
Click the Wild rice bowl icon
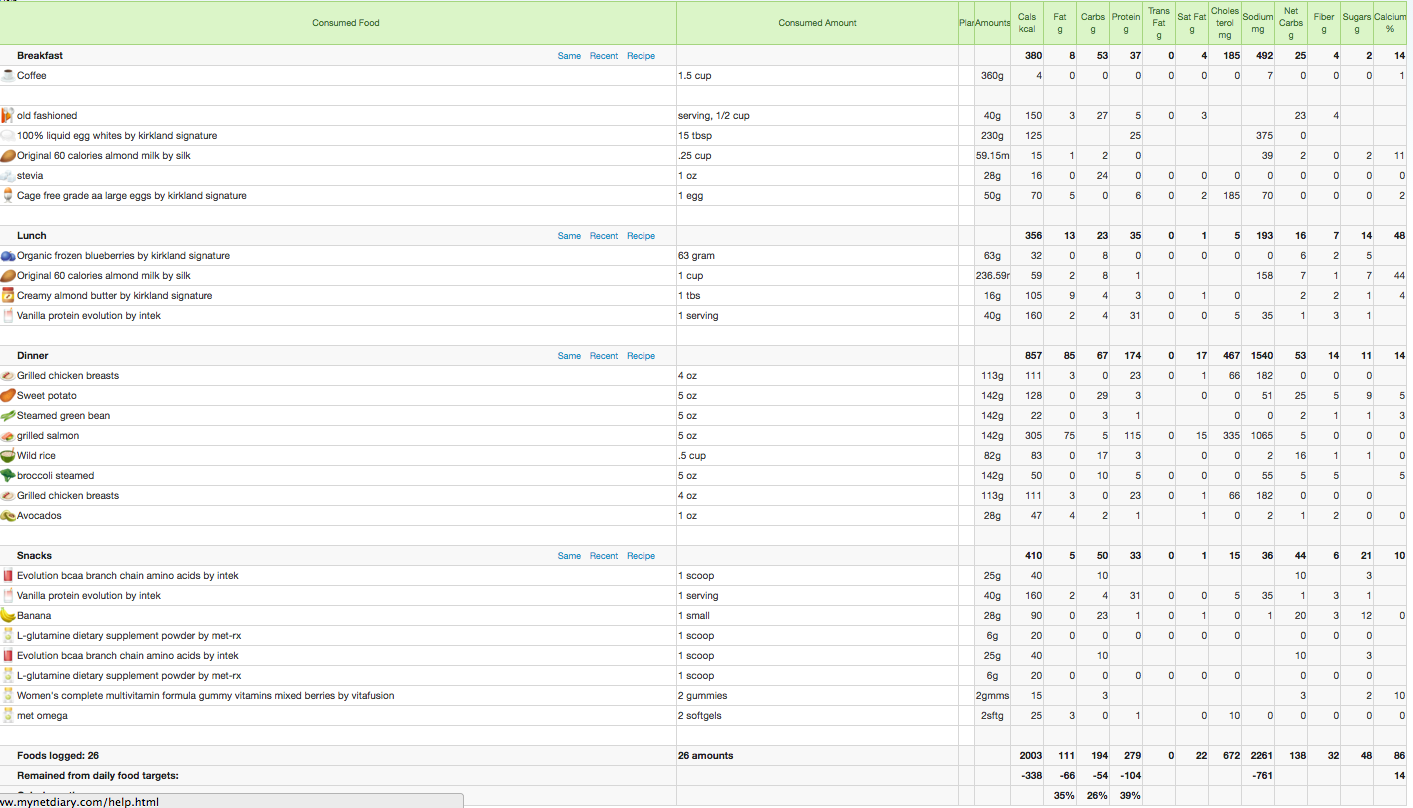(8, 456)
